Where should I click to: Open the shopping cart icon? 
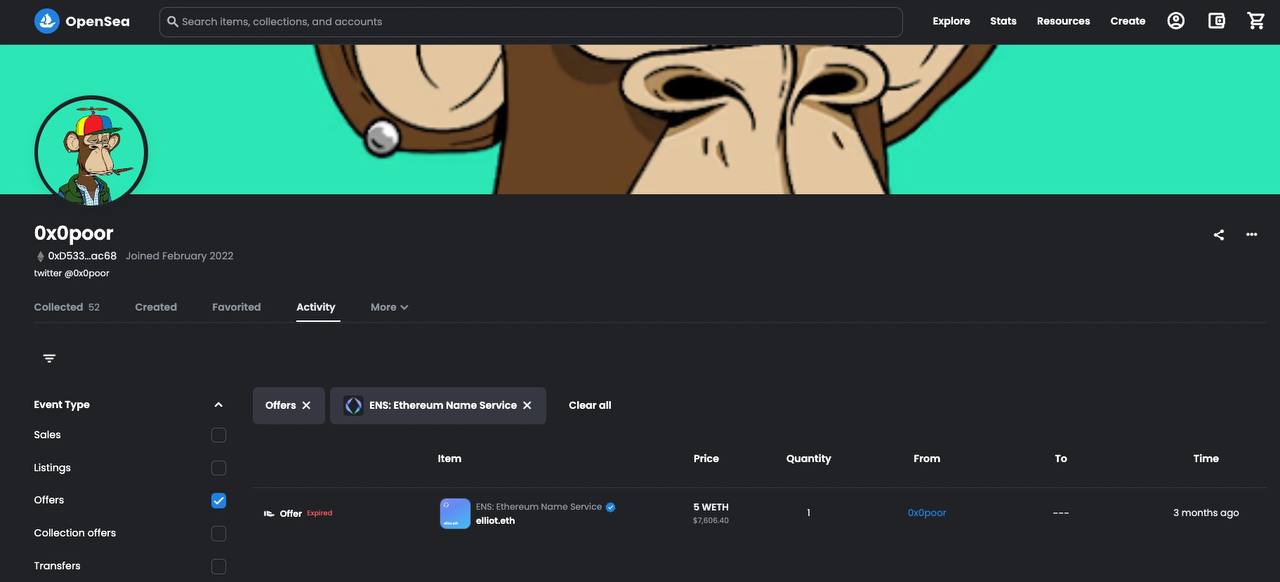coord(1256,21)
